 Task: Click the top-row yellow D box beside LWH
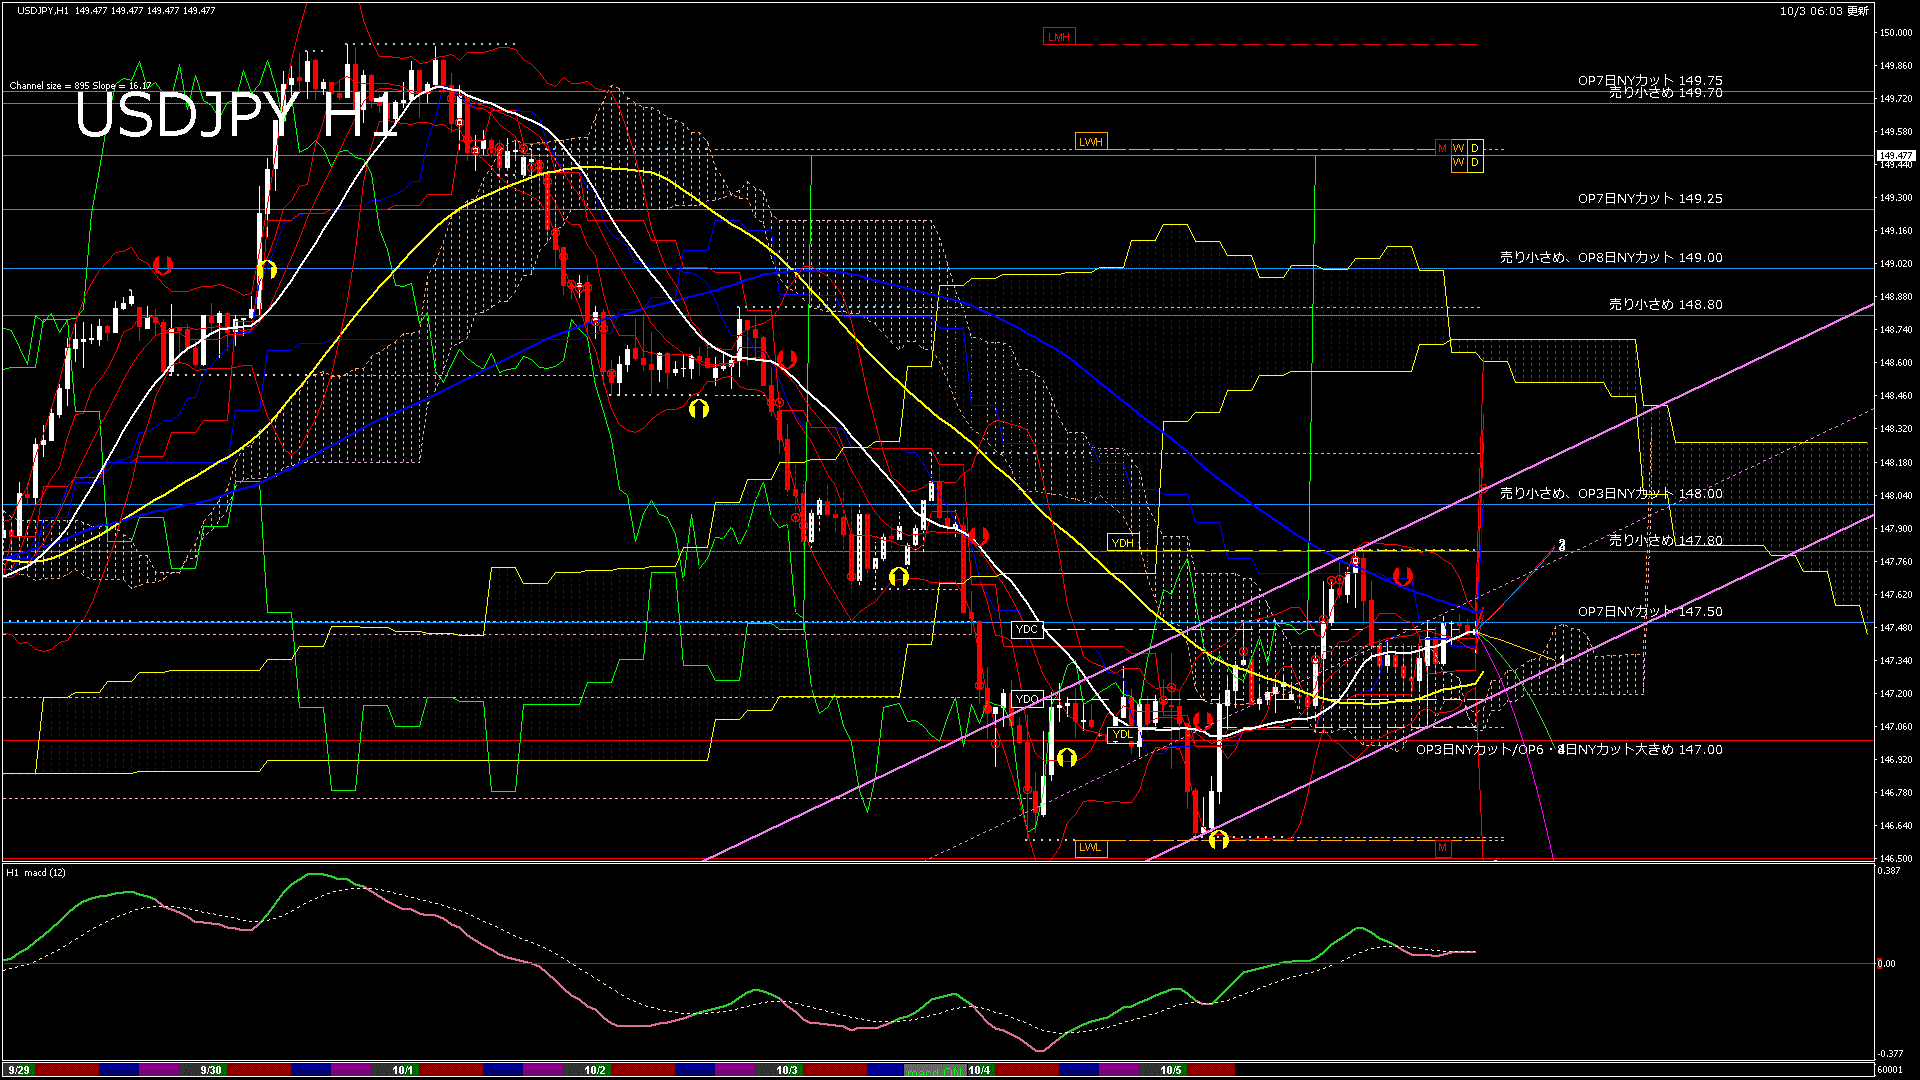tap(1475, 148)
